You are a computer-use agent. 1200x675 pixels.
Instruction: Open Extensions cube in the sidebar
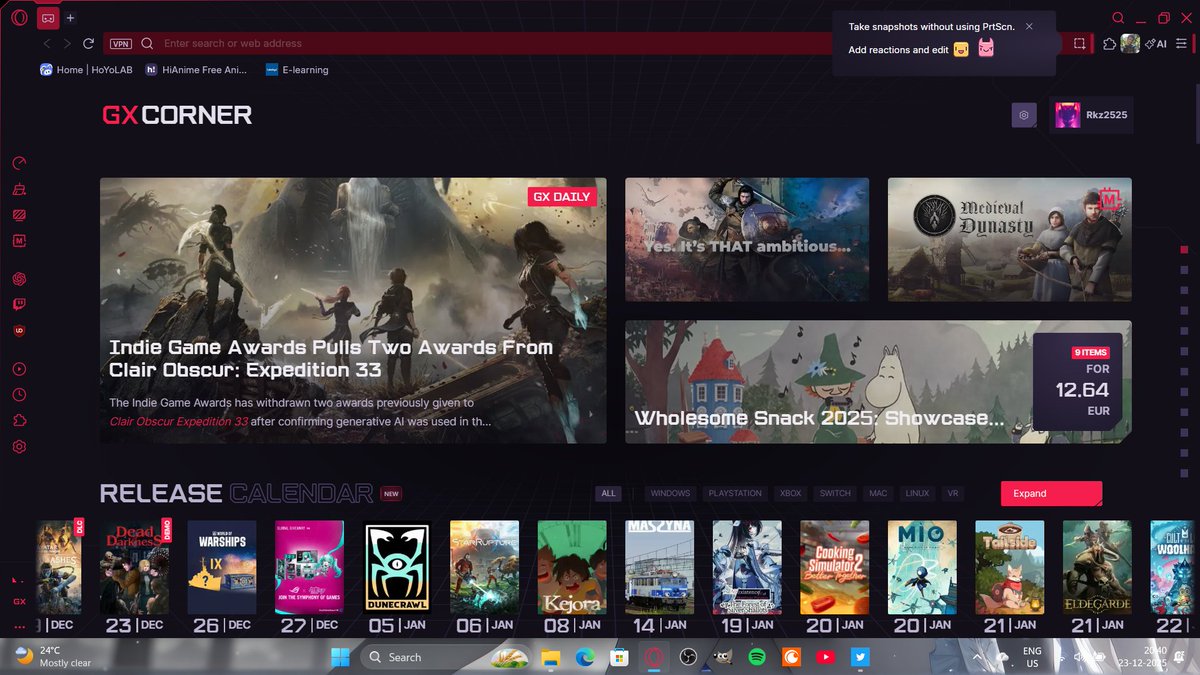point(19,421)
